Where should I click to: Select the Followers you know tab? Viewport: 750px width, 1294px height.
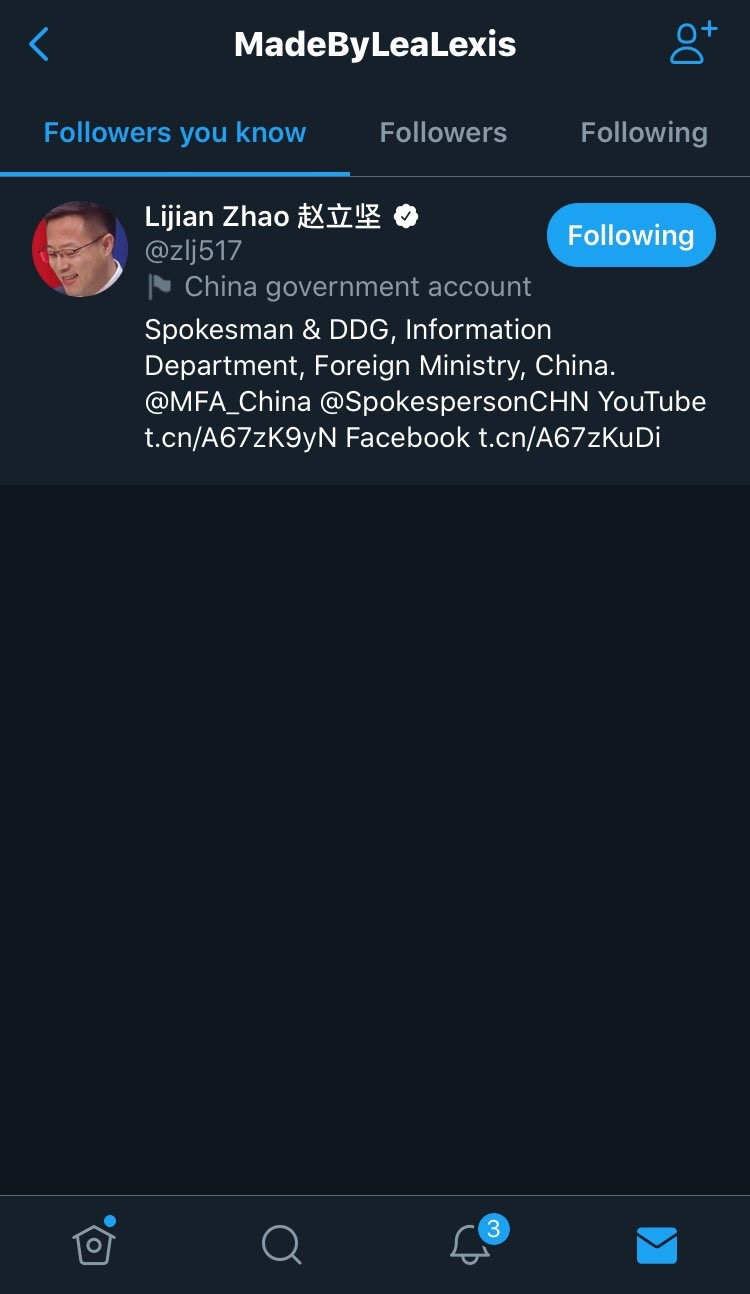[x=175, y=133]
